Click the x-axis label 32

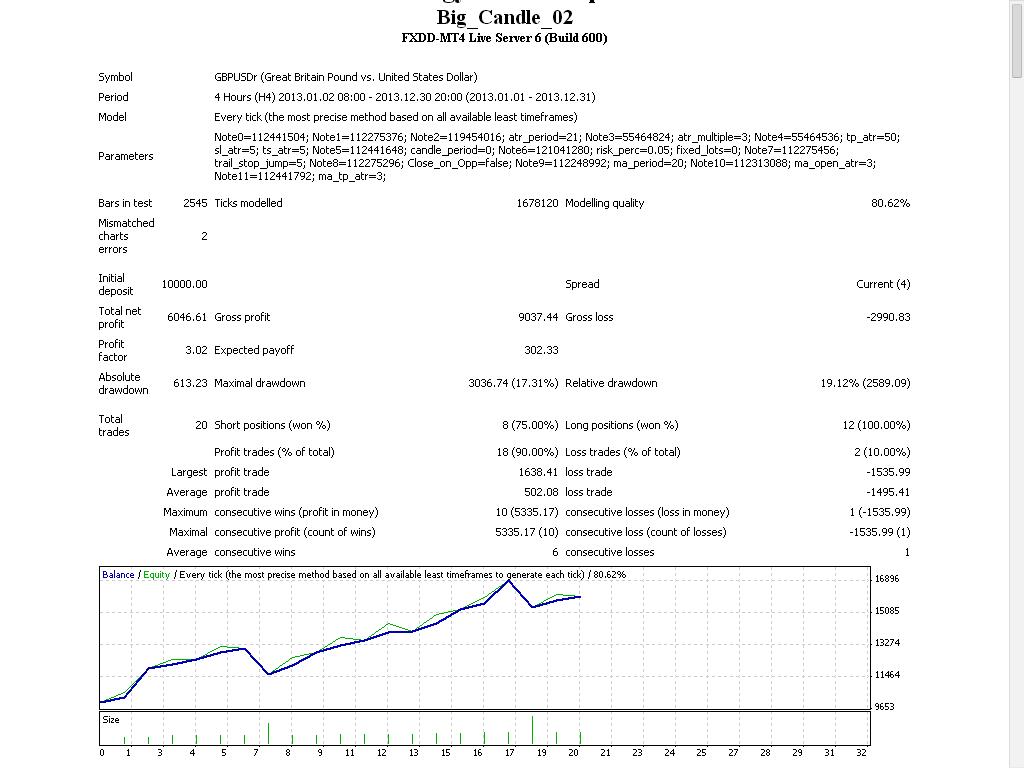coord(861,752)
